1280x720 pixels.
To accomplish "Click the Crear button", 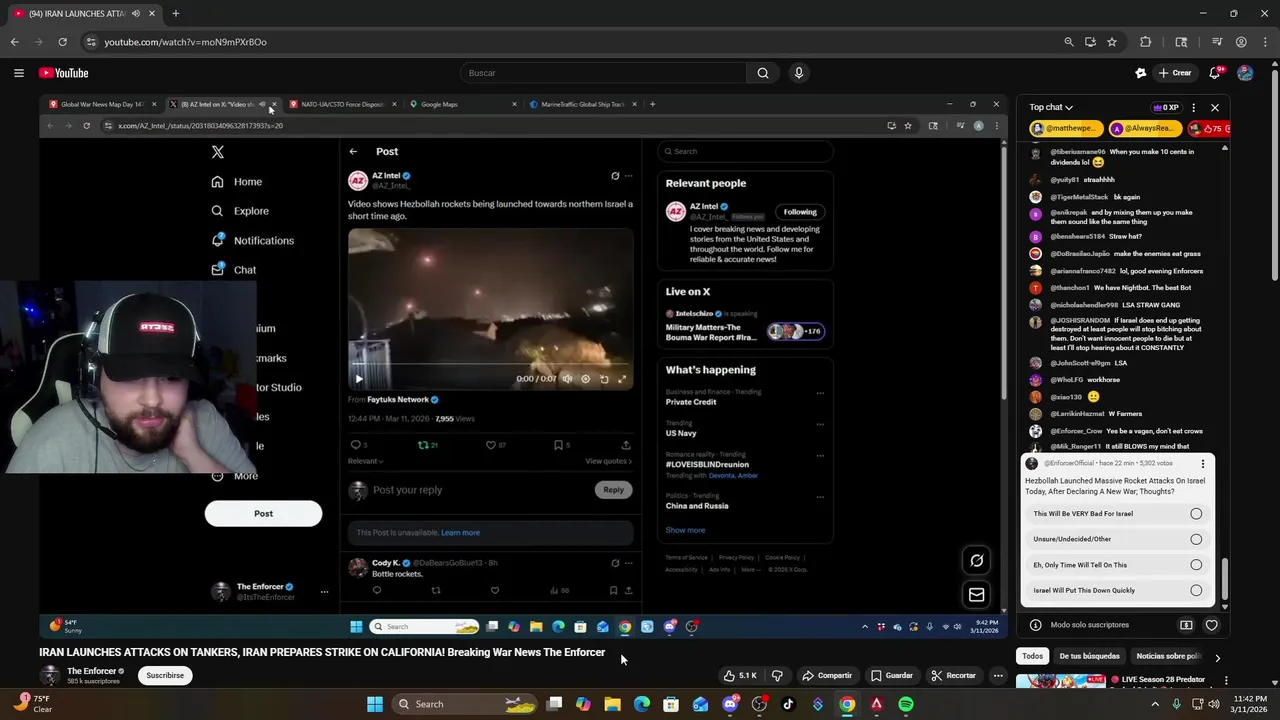I will (1175, 73).
